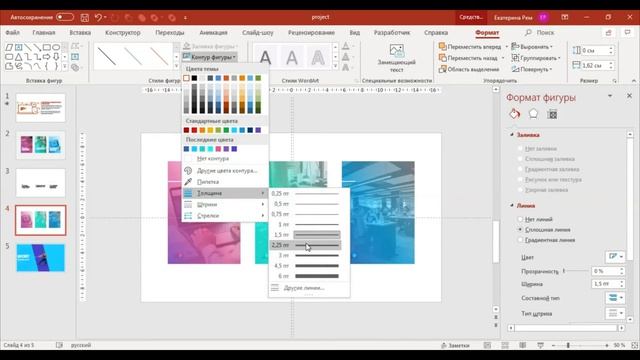Image resolution: width=640 pixels, height=360 pixels.
Task: Open the line Цвет color dropdown
Action: pos(615,257)
